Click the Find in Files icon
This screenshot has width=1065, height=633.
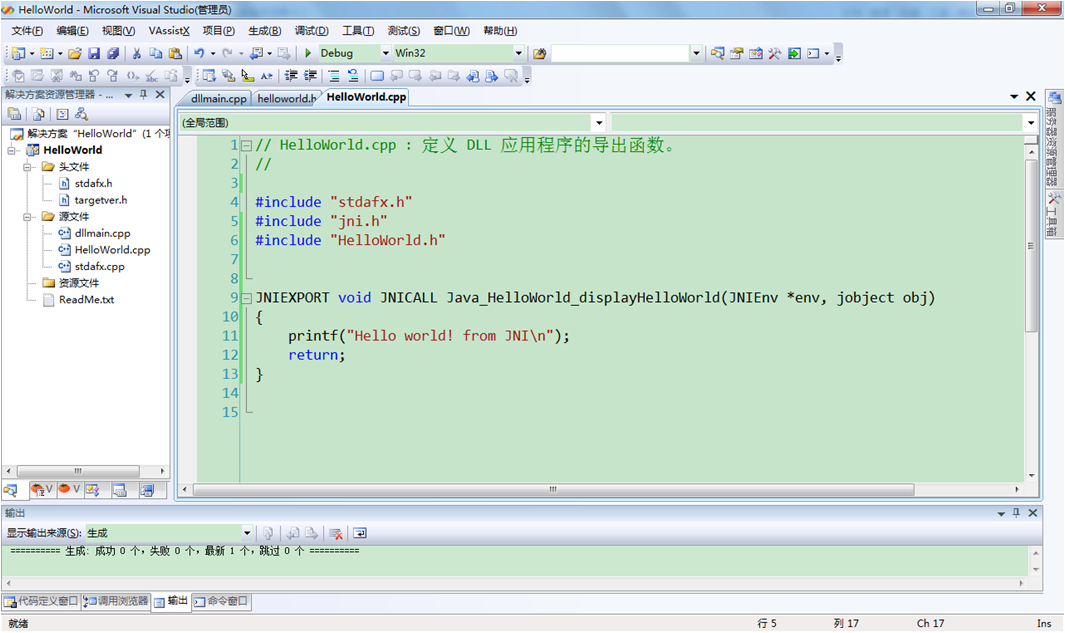[x=539, y=53]
